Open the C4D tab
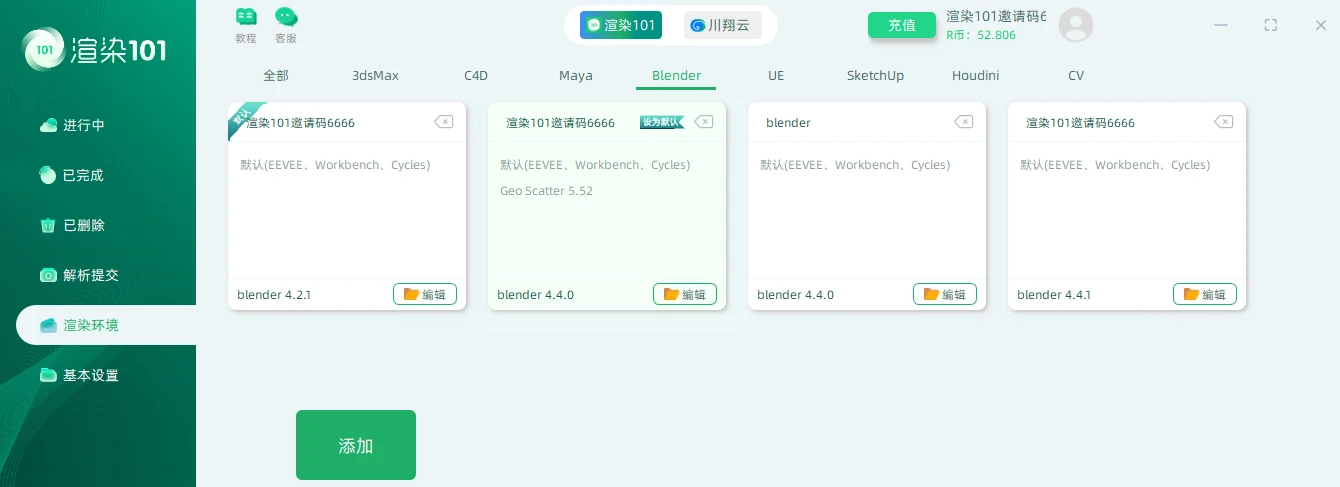1340x487 pixels. tap(476, 76)
